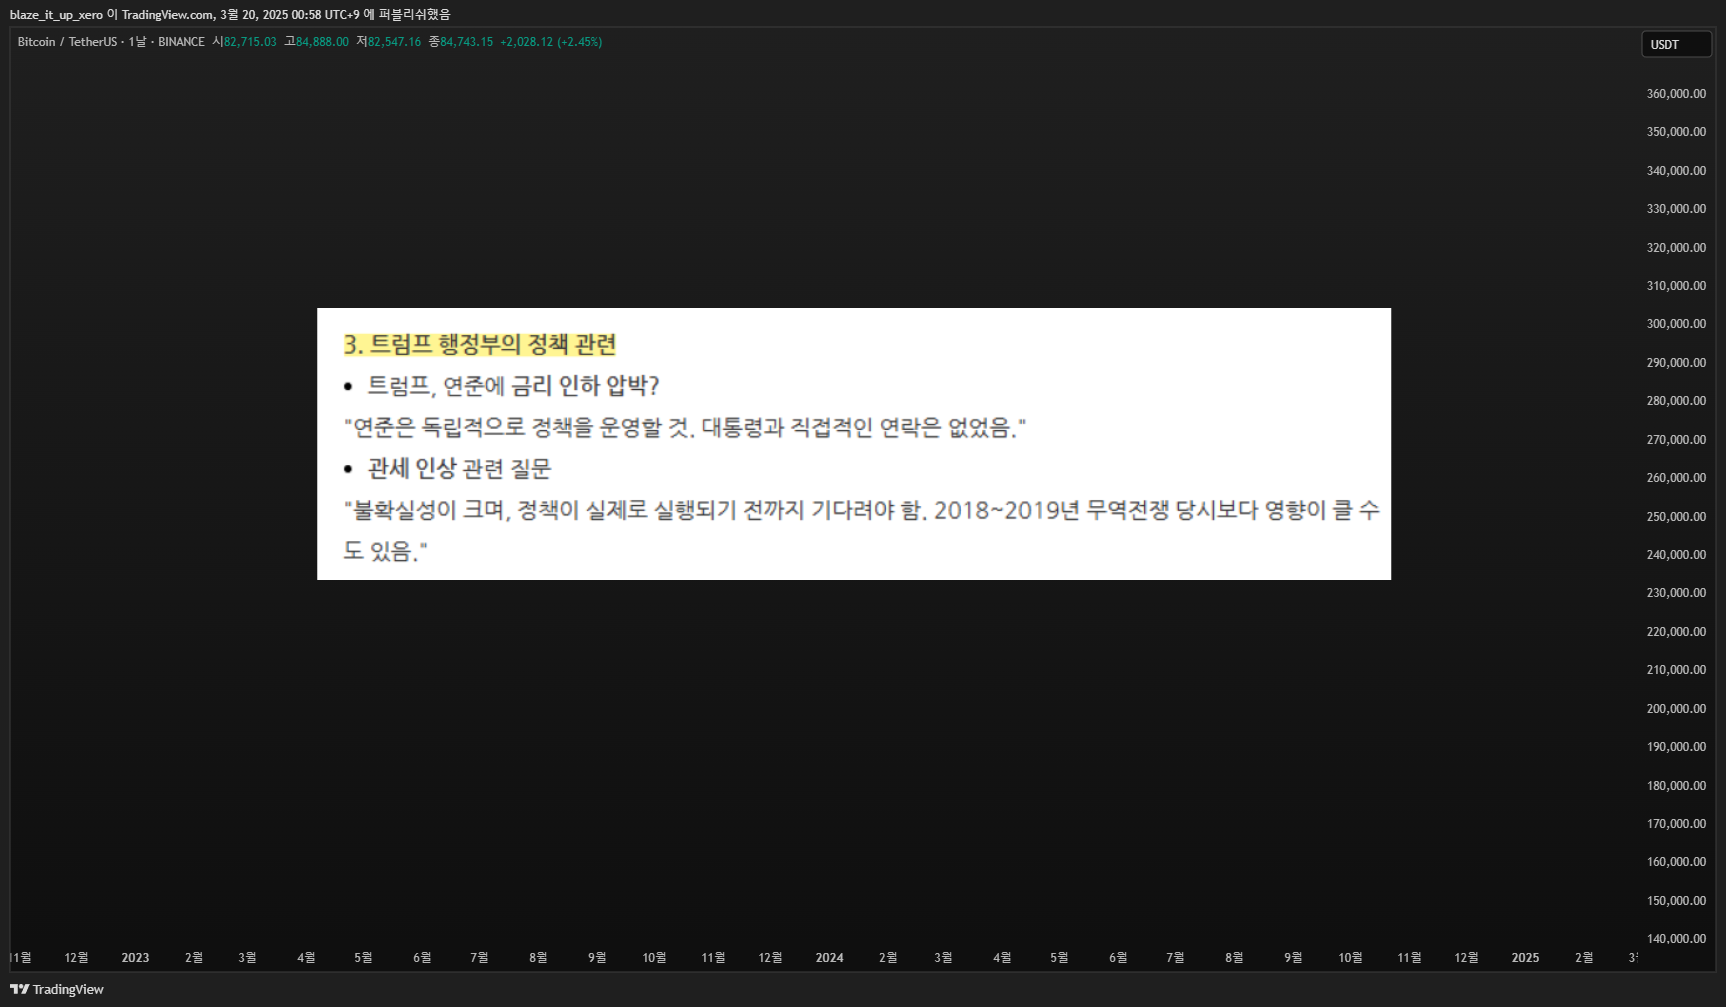
Task: Click the close price value 84,743.15
Action: point(466,42)
